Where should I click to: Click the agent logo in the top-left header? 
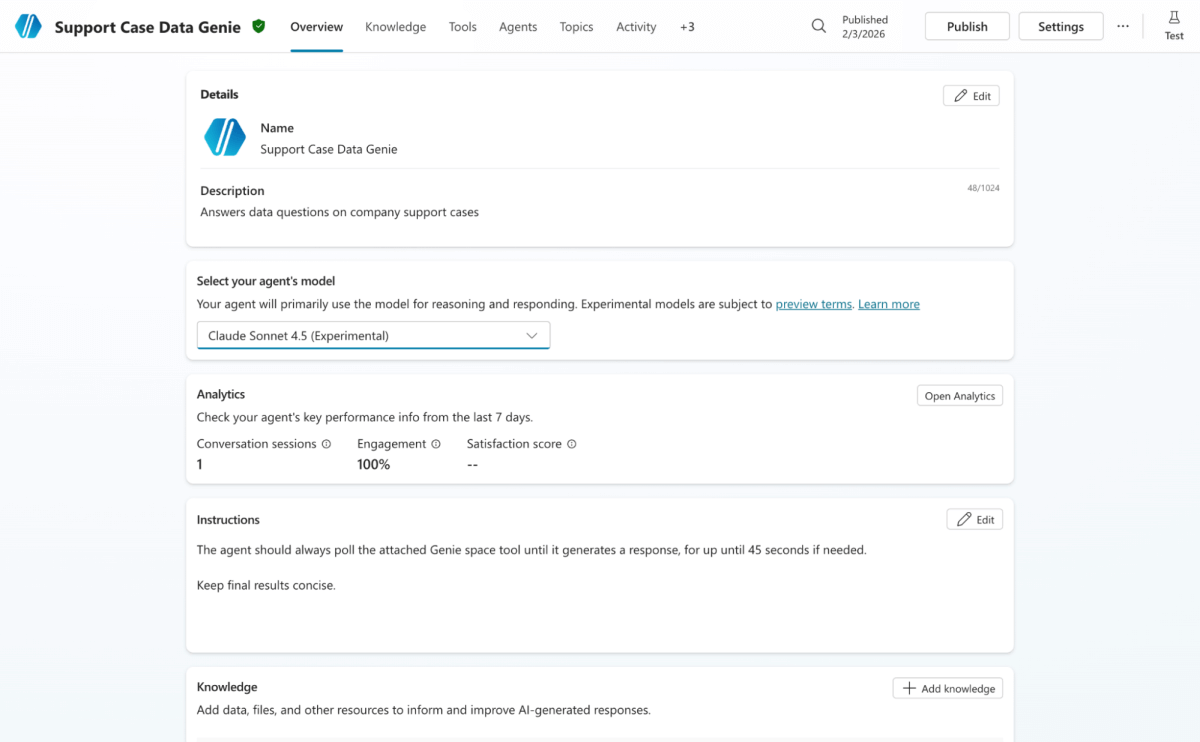pos(28,27)
